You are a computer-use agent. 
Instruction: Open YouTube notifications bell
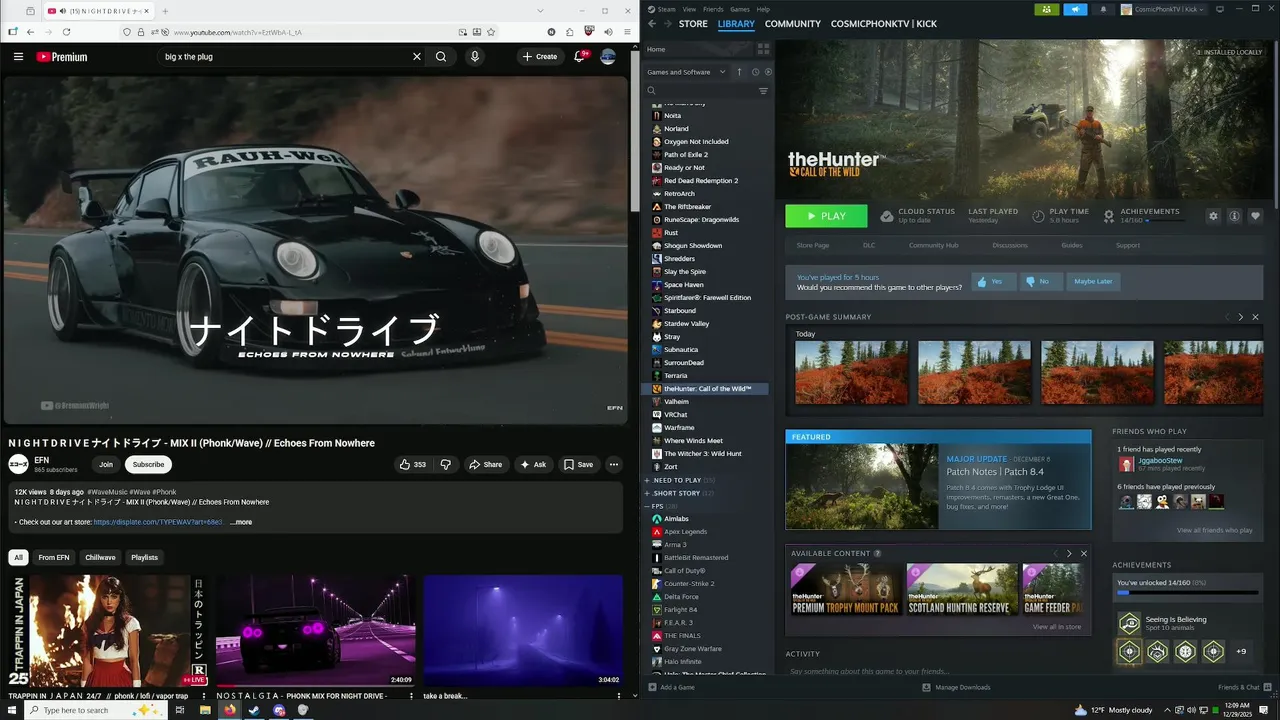pyautogui.click(x=579, y=57)
